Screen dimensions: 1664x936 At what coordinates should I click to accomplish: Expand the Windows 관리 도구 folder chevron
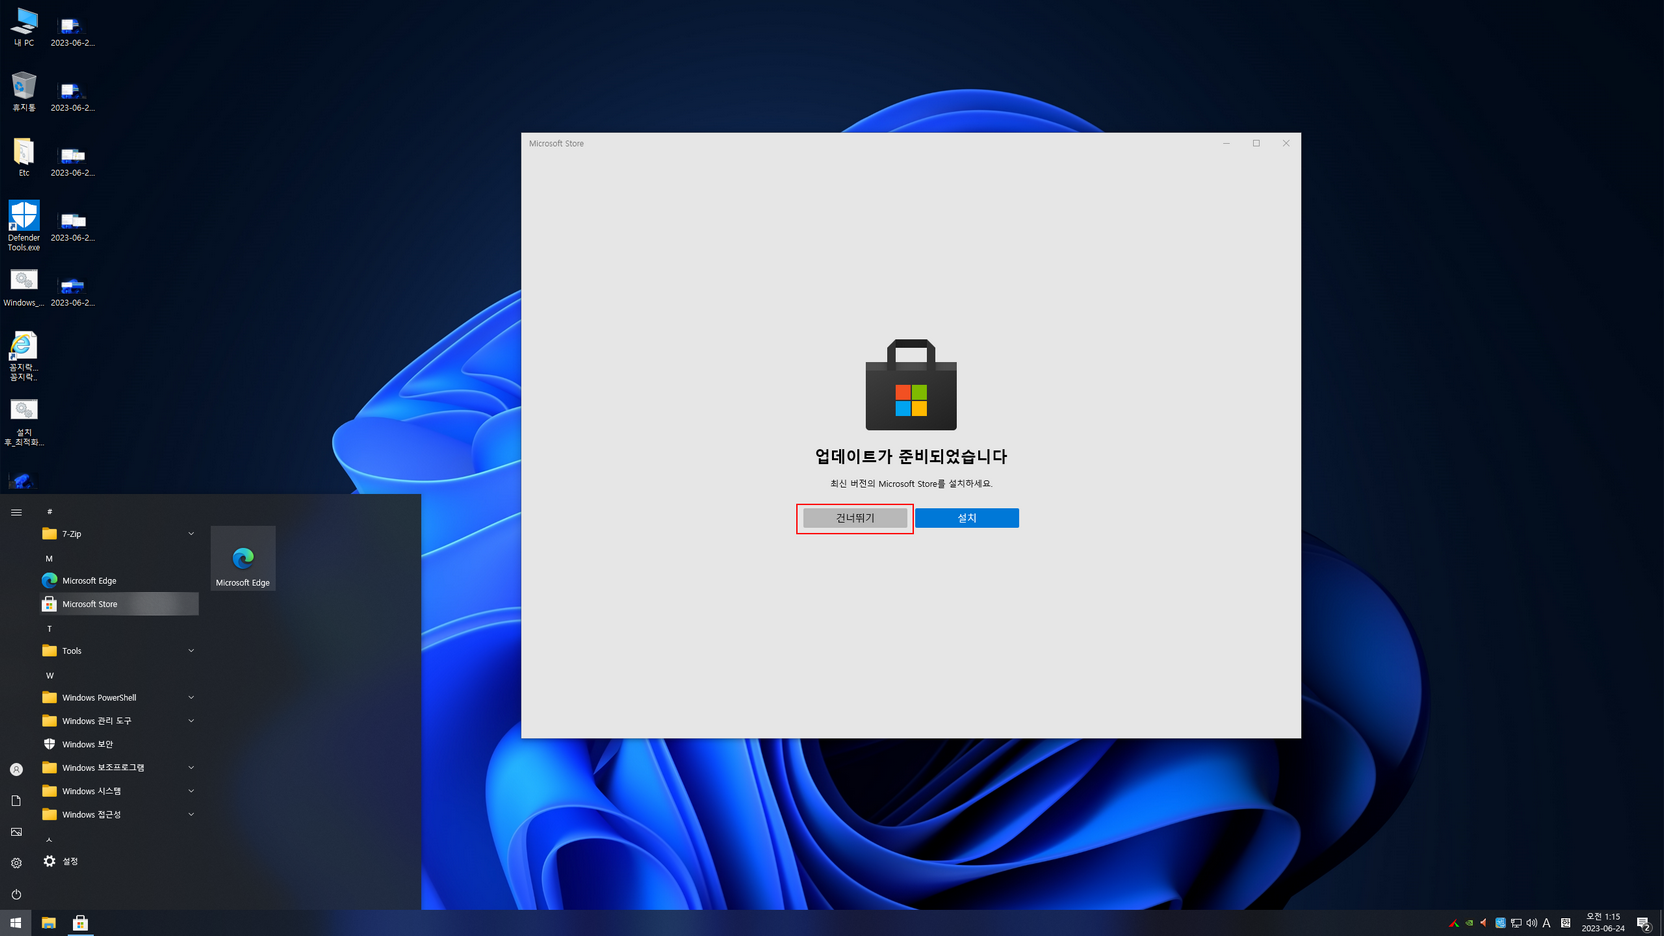coord(191,721)
